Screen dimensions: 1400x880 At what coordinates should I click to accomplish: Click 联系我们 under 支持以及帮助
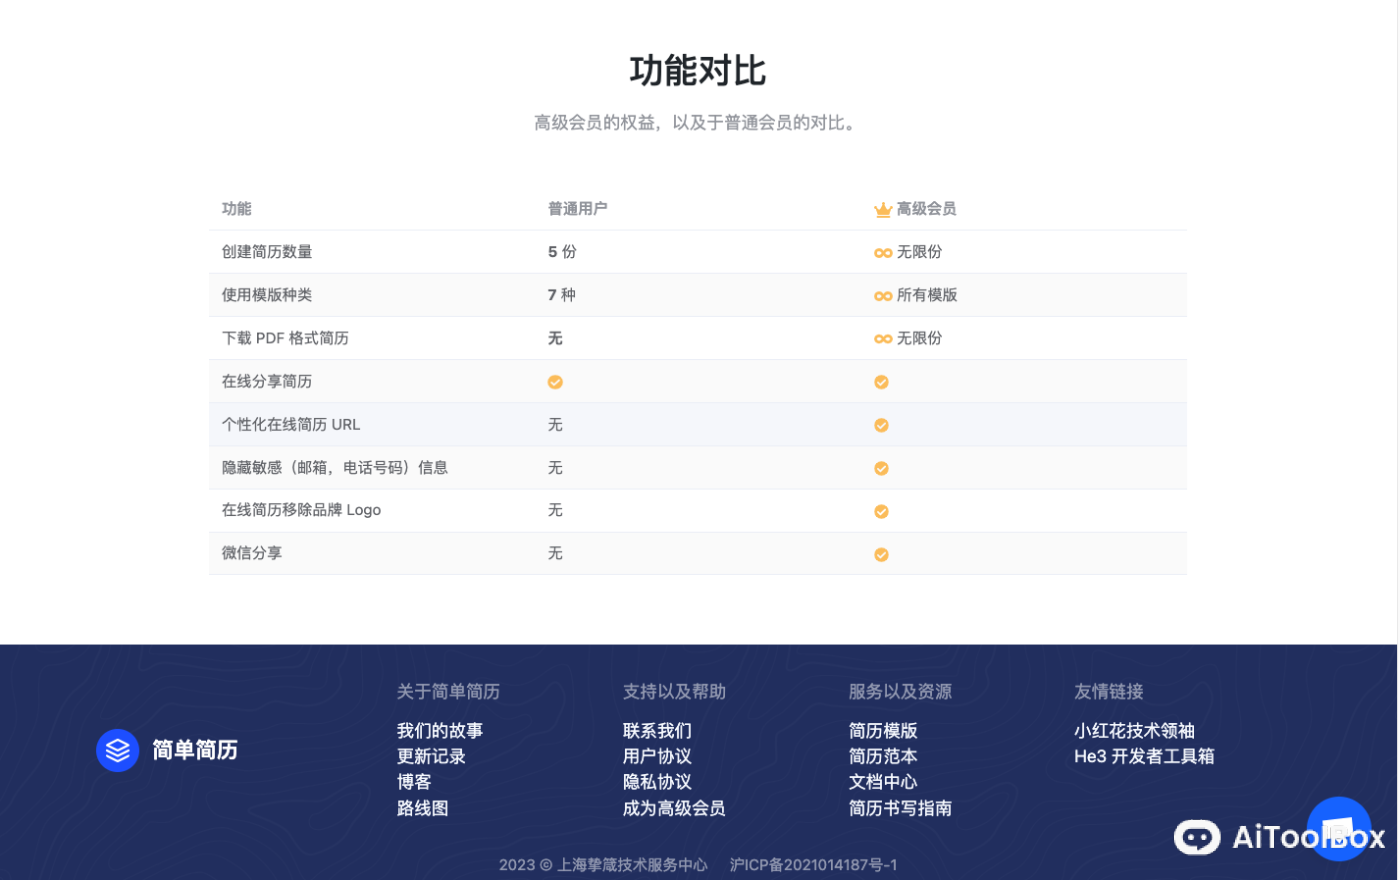(658, 730)
